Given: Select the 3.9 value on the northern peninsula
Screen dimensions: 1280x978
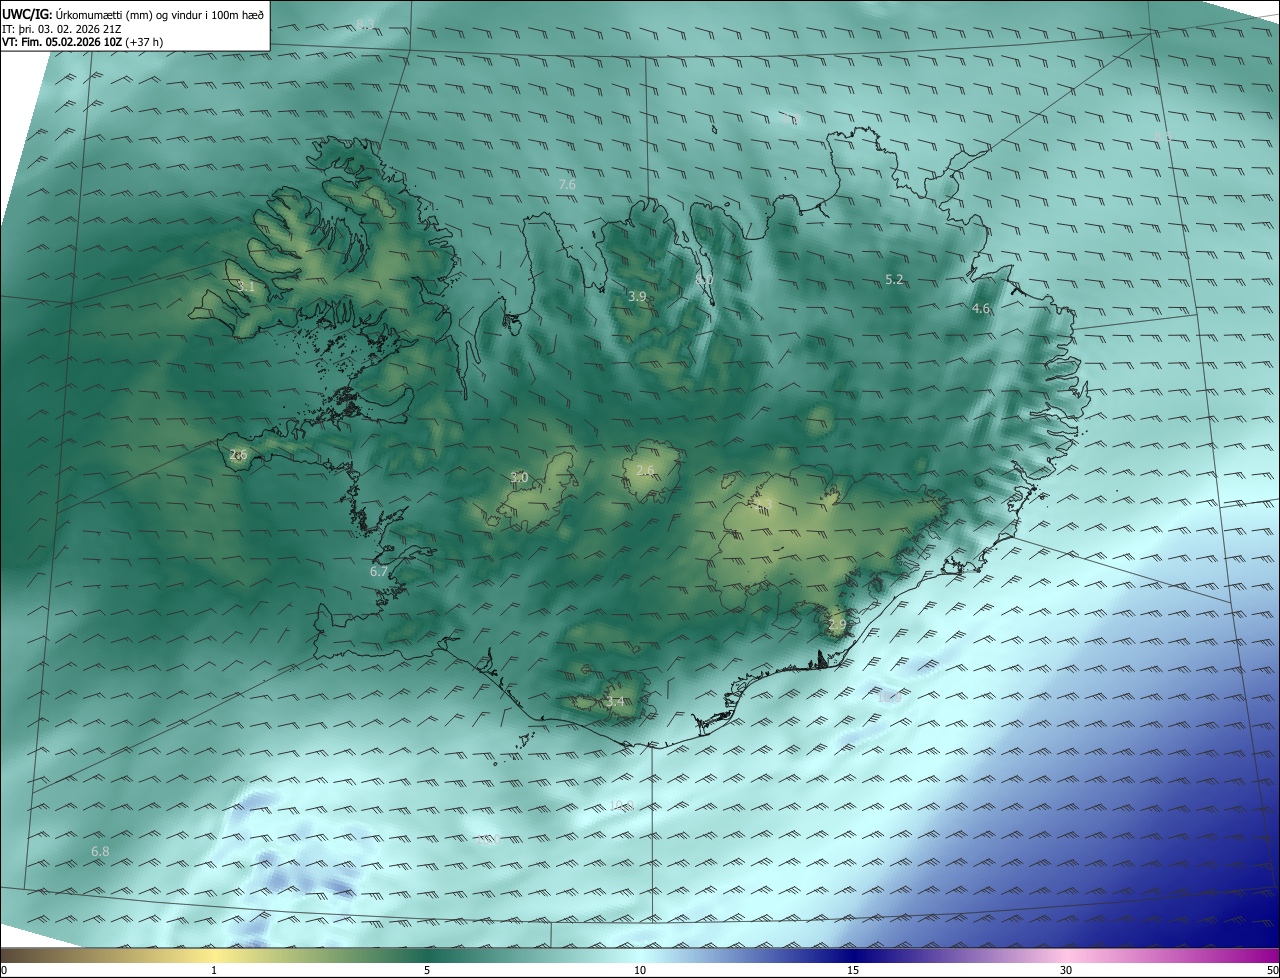Looking at the screenshot, I should [637, 296].
